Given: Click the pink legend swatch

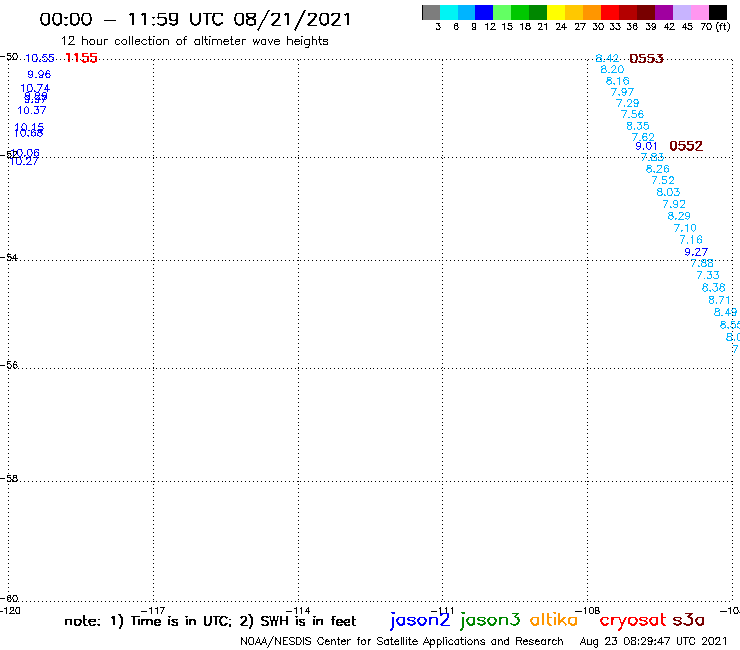Looking at the screenshot, I should [x=699, y=12].
